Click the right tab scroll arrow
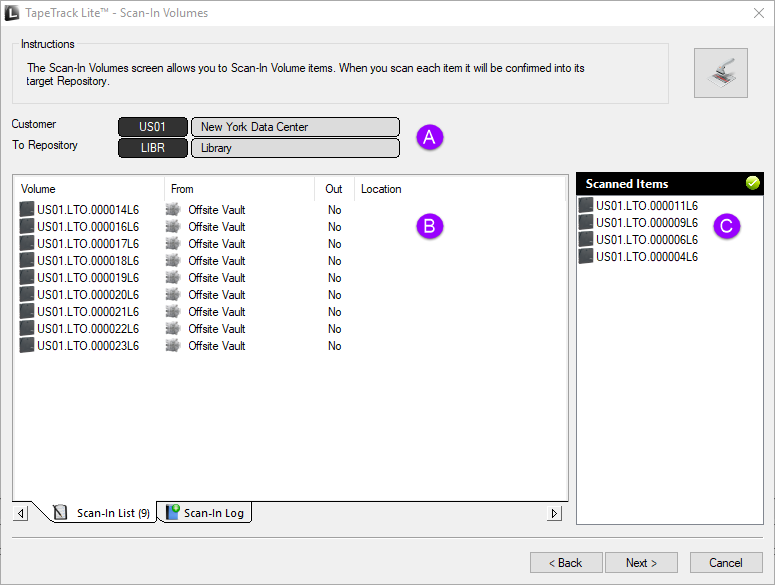Screen dimensions: 775x585 point(554,513)
